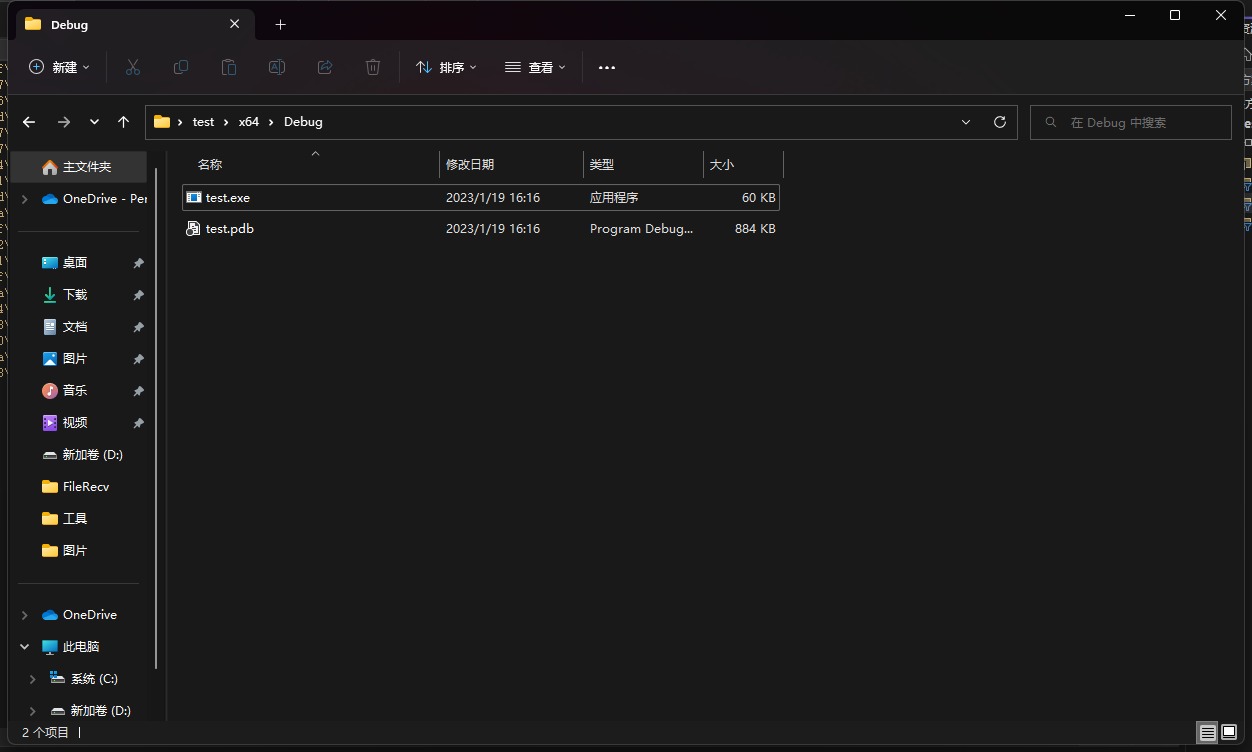The width and height of the screenshot is (1252, 752).
Task: Open the address bar history dropdown
Action: pyautogui.click(x=966, y=122)
